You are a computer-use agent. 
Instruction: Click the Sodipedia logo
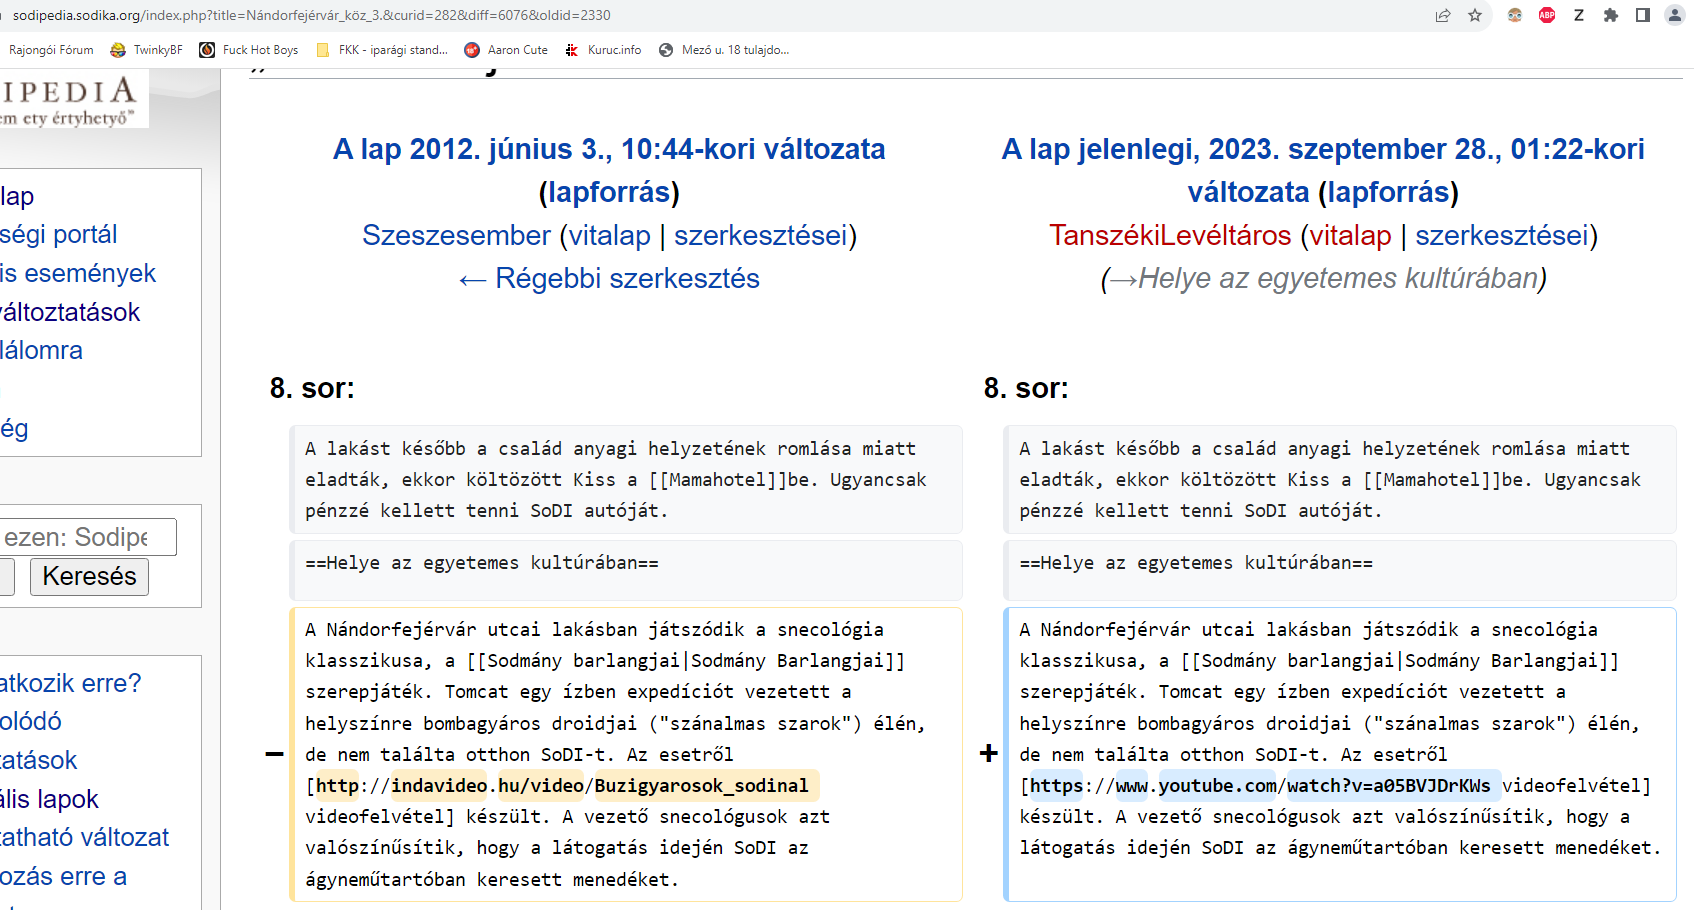click(x=72, y=100)
